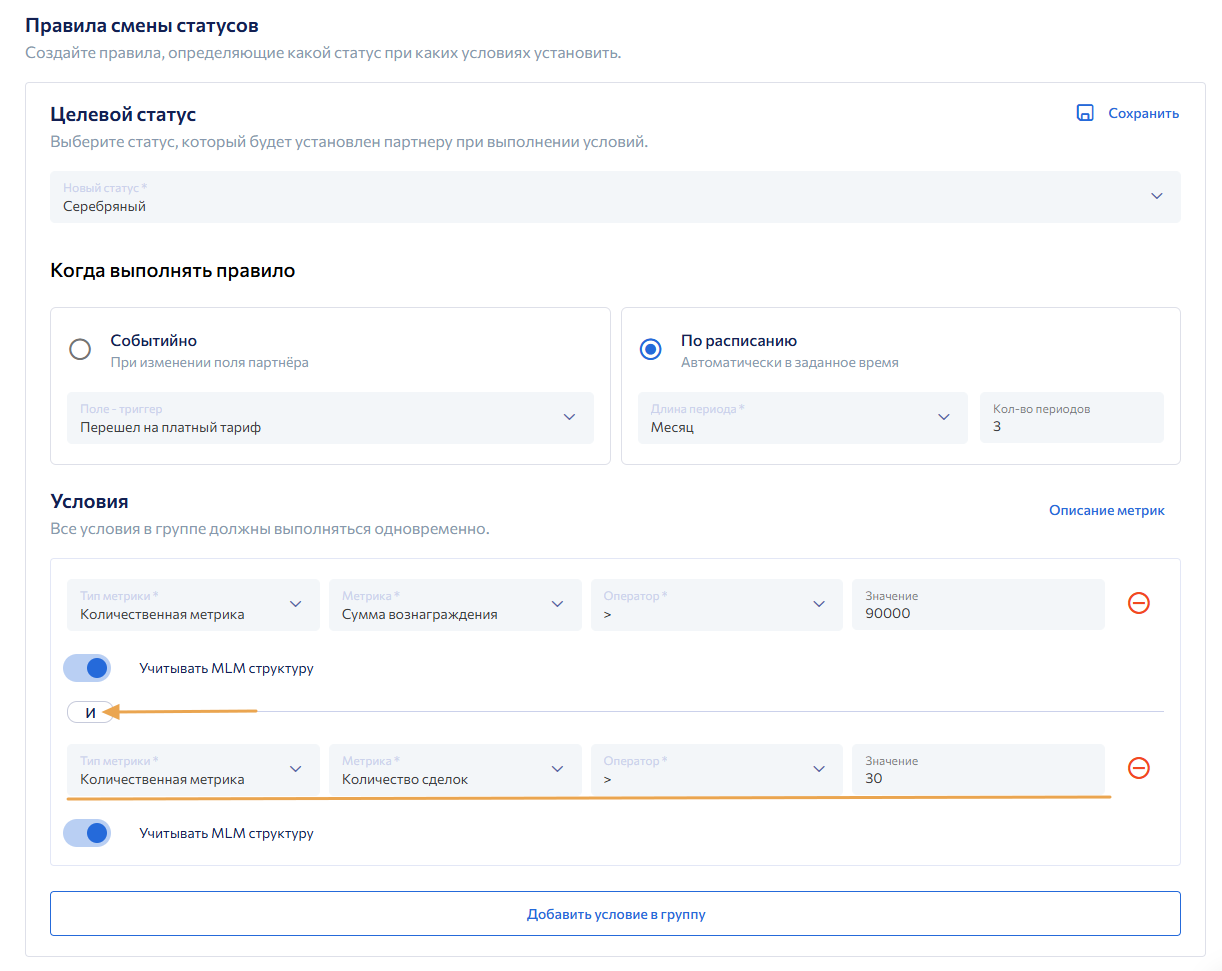Viewport: 1222px width, 971px height.
Task: Delete the Количество сделок condition row
Action: [x=1138, y=768]
